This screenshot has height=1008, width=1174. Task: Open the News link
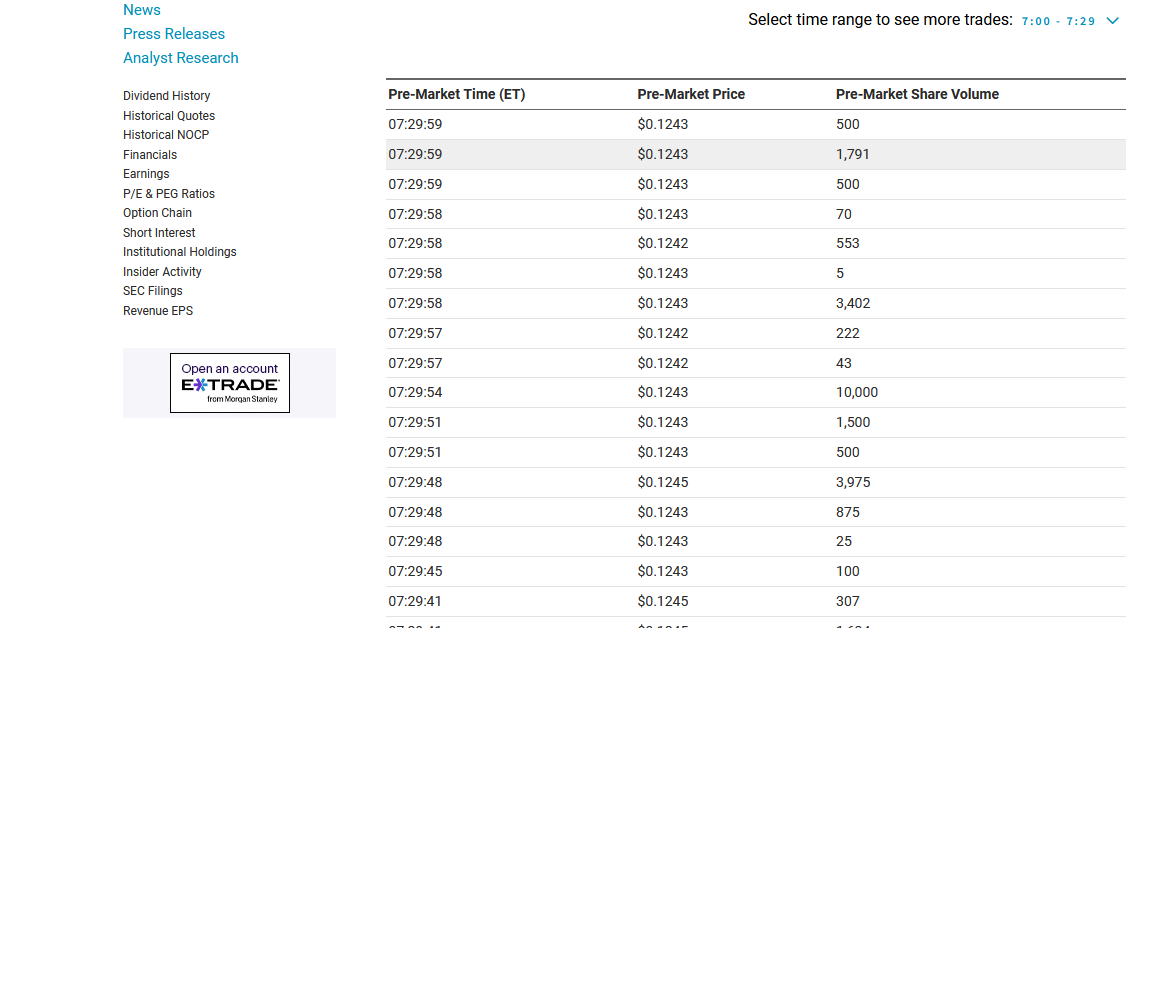pos(142,10)
